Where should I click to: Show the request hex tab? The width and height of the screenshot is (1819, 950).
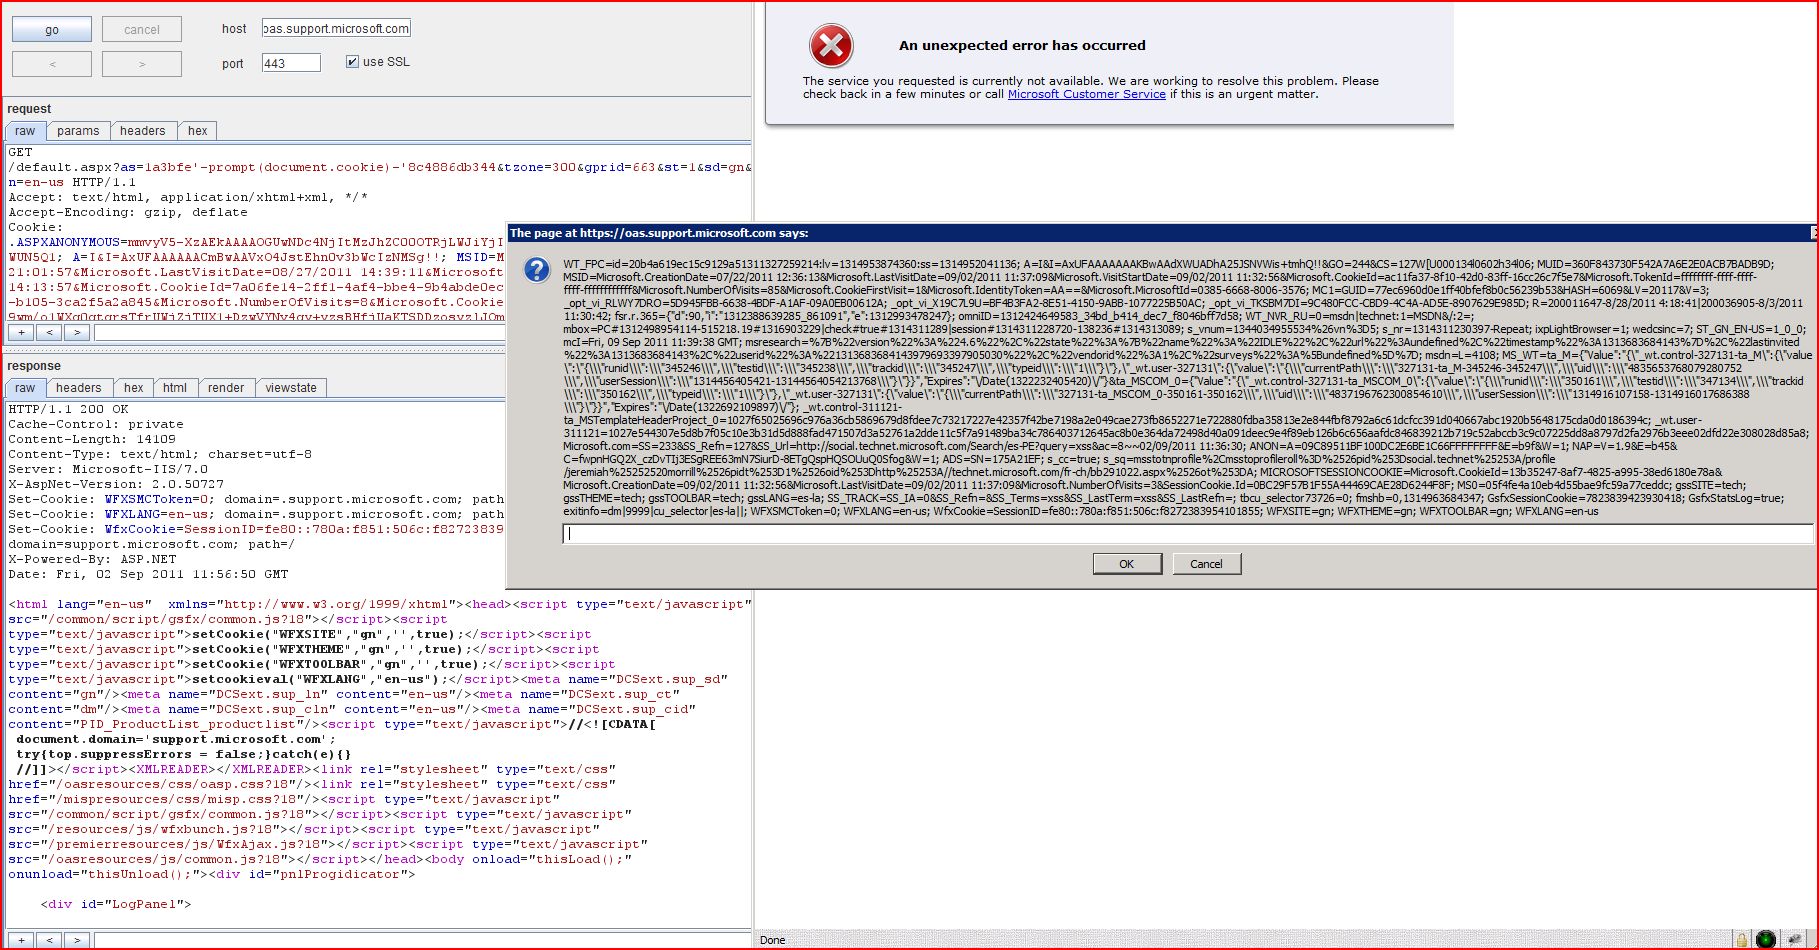coord(198,131)
